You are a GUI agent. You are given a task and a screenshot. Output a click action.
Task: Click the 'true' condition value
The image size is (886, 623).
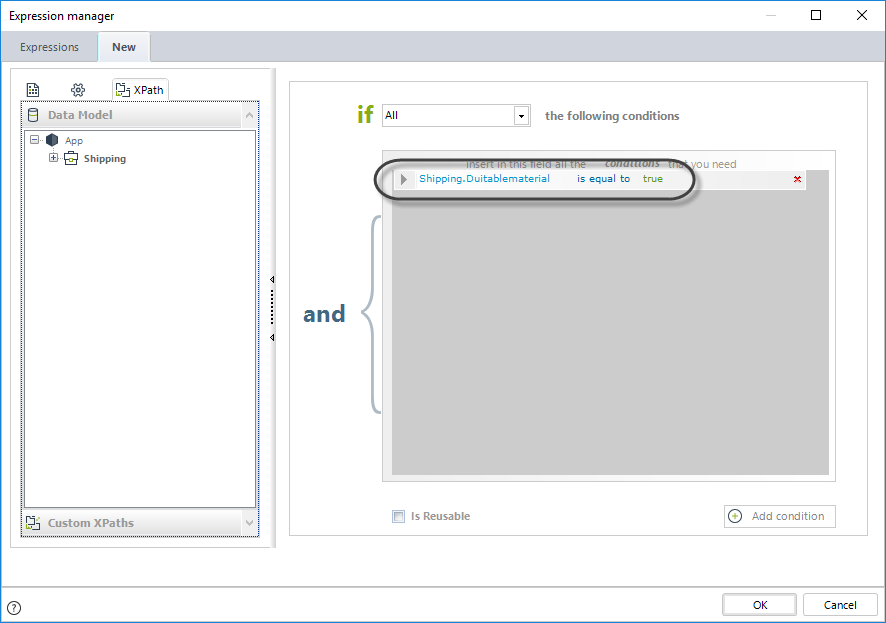pos(653,178)
